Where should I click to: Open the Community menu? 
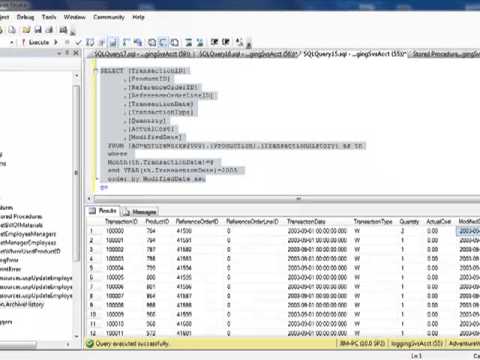tap(109, 17)
